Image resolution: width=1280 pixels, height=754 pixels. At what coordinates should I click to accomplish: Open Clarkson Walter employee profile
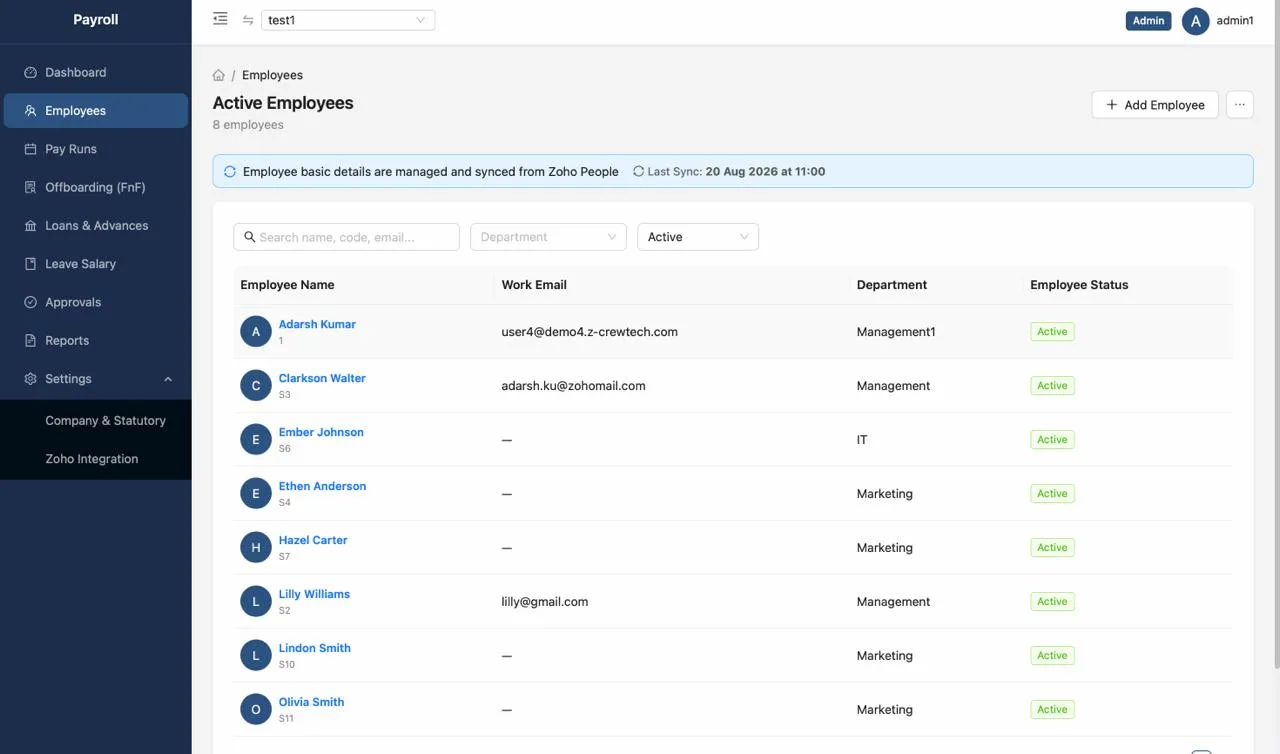pos(322,378)
